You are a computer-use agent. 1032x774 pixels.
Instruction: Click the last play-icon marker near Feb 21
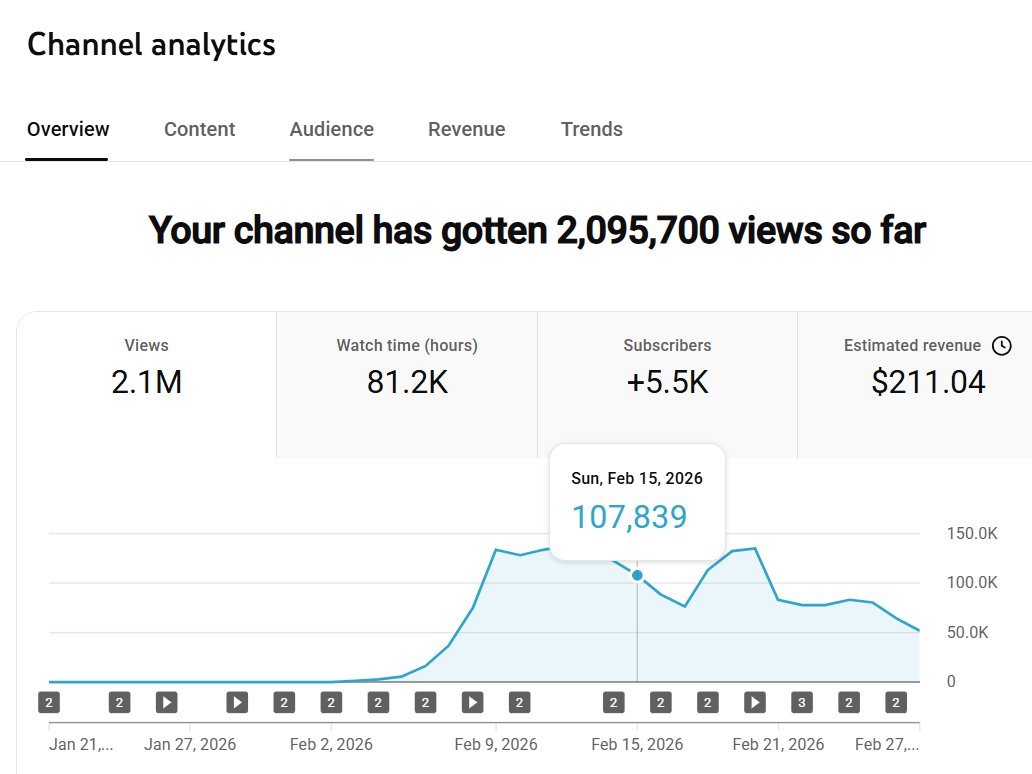click(755, 702)
